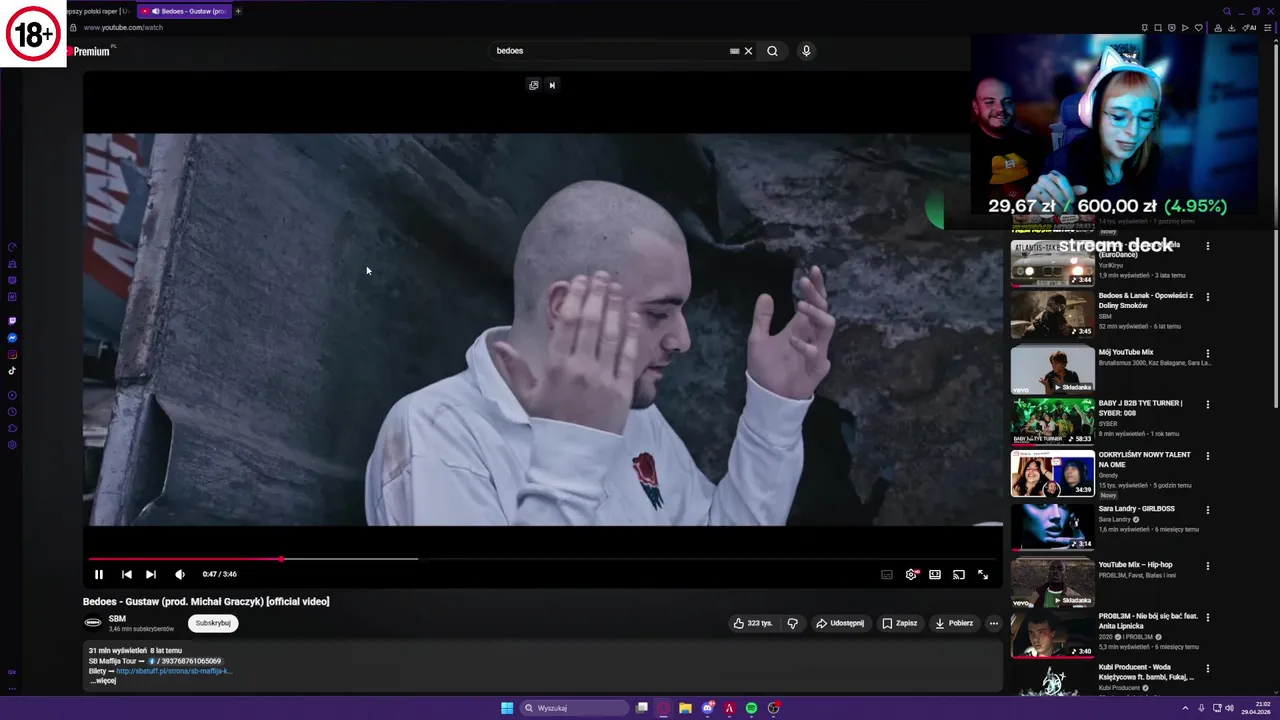
Task: Open the player settings gear
Action: [x=911, y=574]
